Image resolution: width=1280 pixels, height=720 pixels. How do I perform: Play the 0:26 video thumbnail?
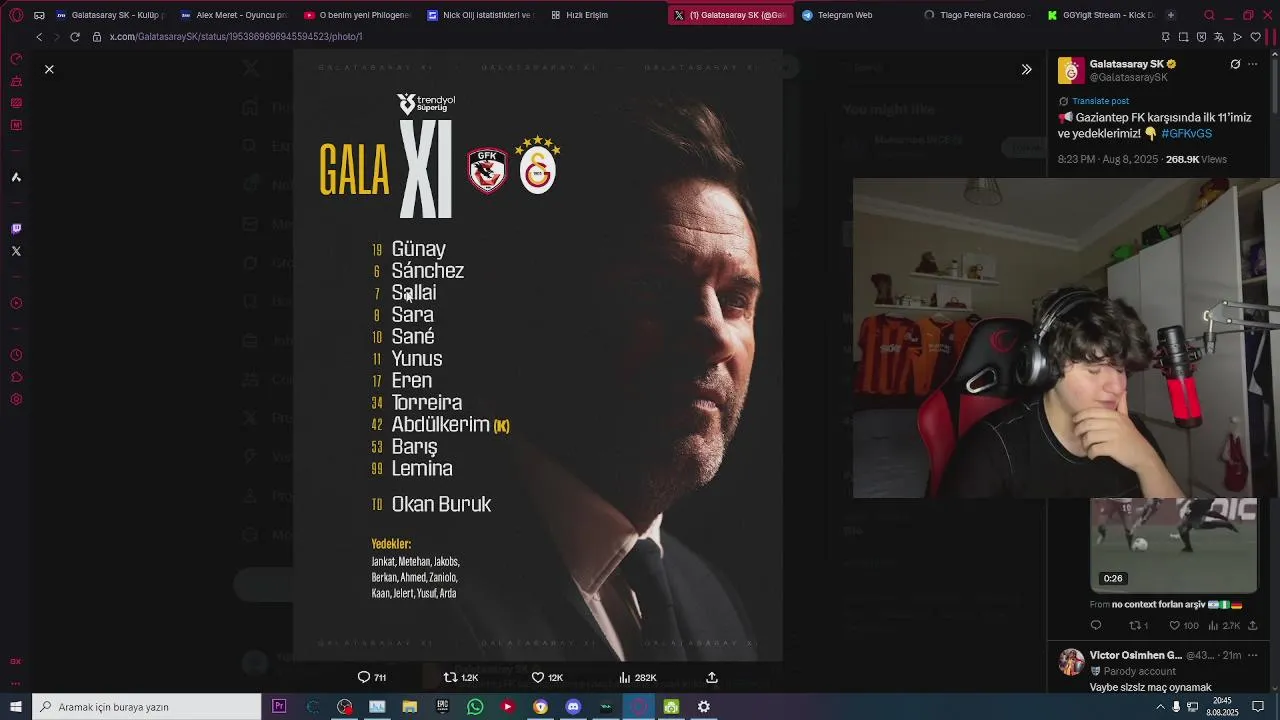coord(1173,545)
